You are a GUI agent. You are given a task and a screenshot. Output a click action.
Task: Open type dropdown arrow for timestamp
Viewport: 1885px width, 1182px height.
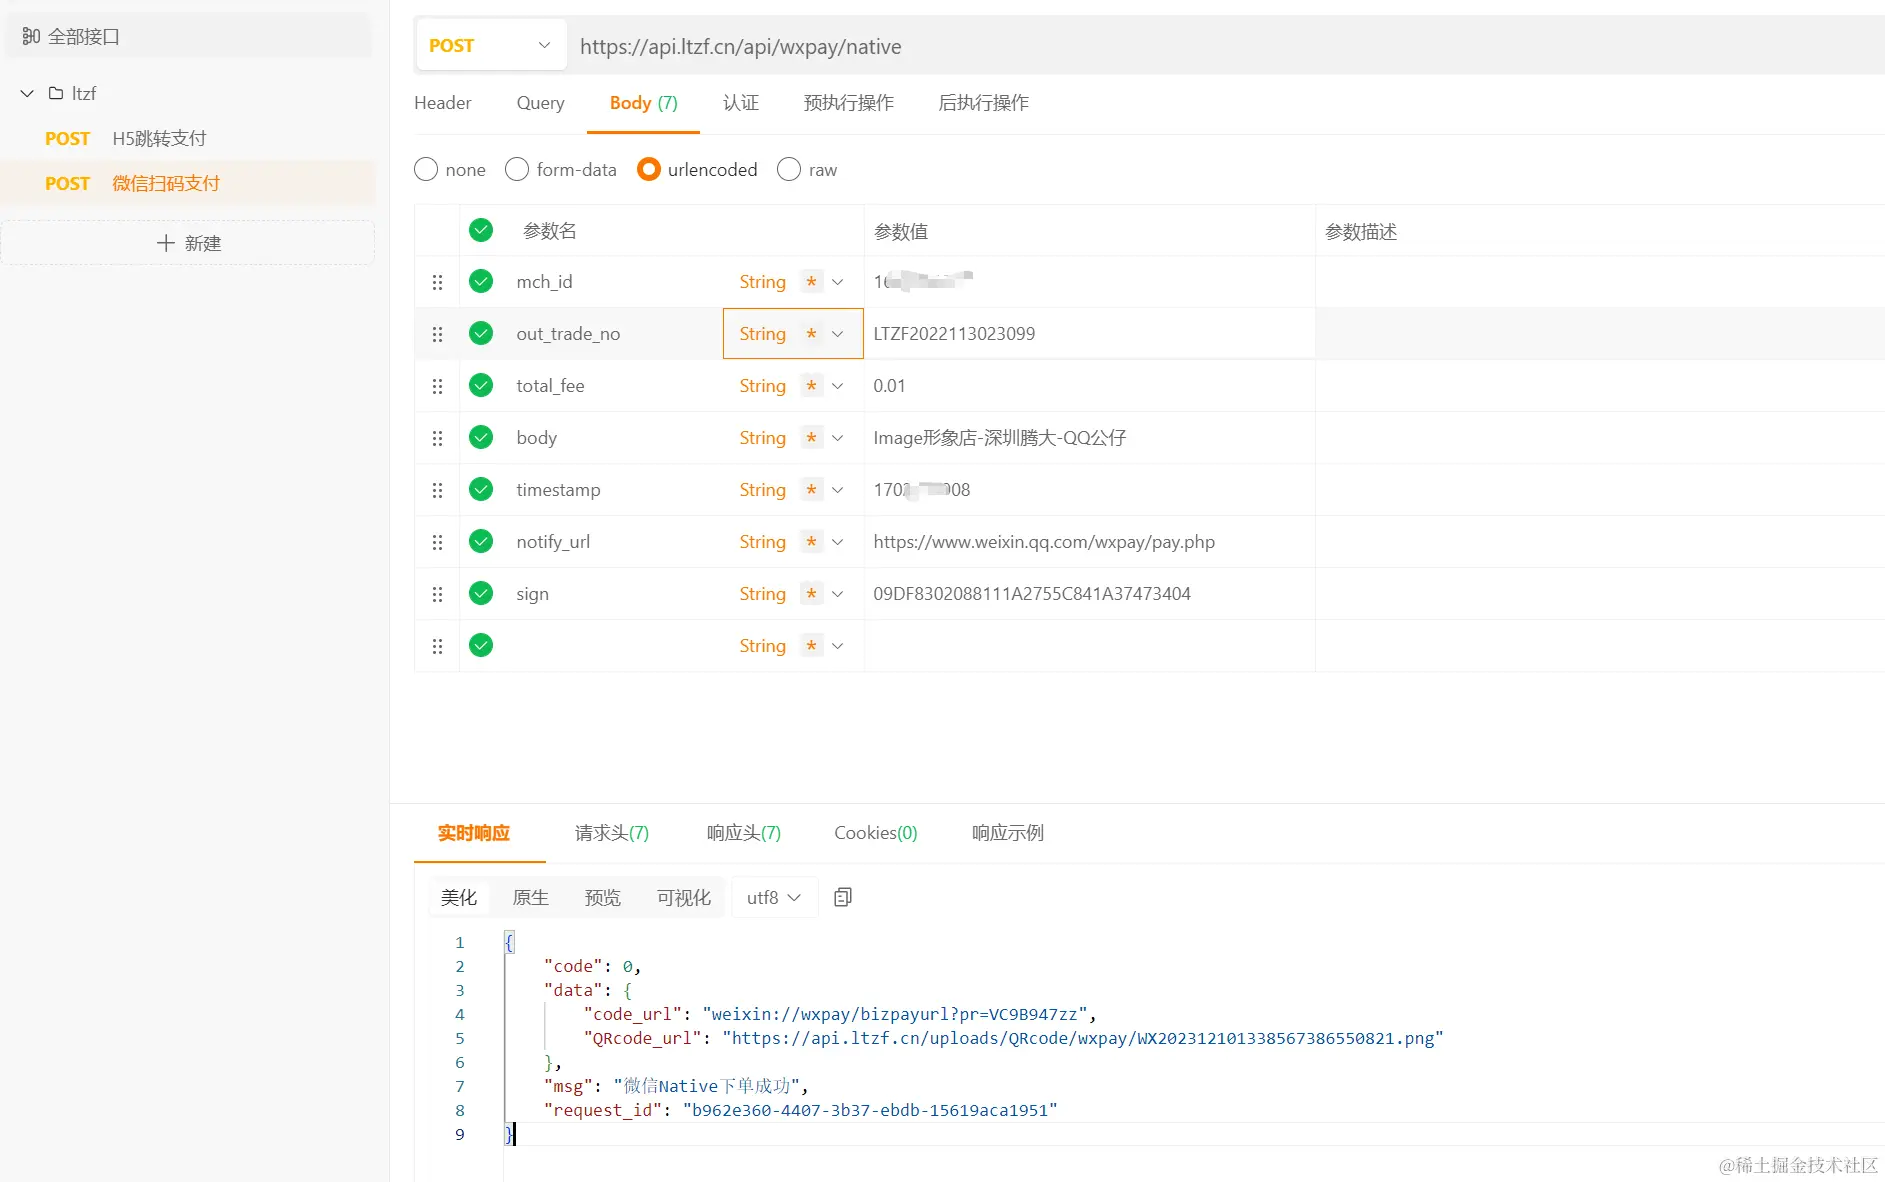[838, 490]
